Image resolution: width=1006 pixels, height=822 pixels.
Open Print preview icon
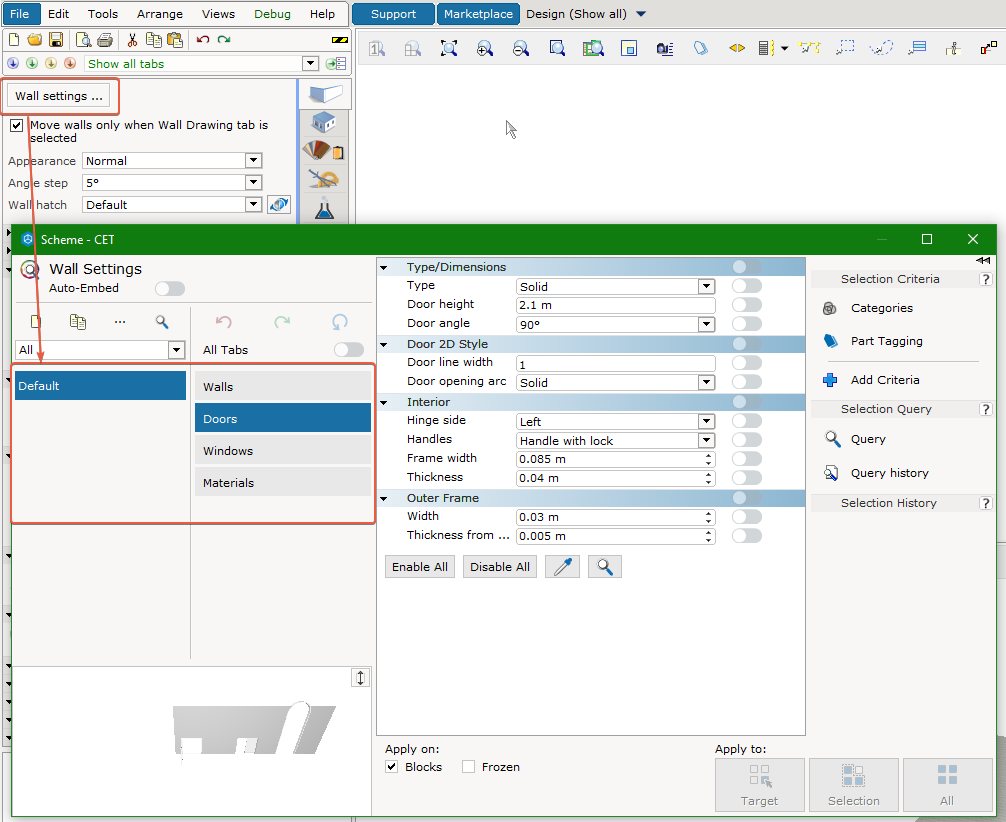[x=83, y=40]
